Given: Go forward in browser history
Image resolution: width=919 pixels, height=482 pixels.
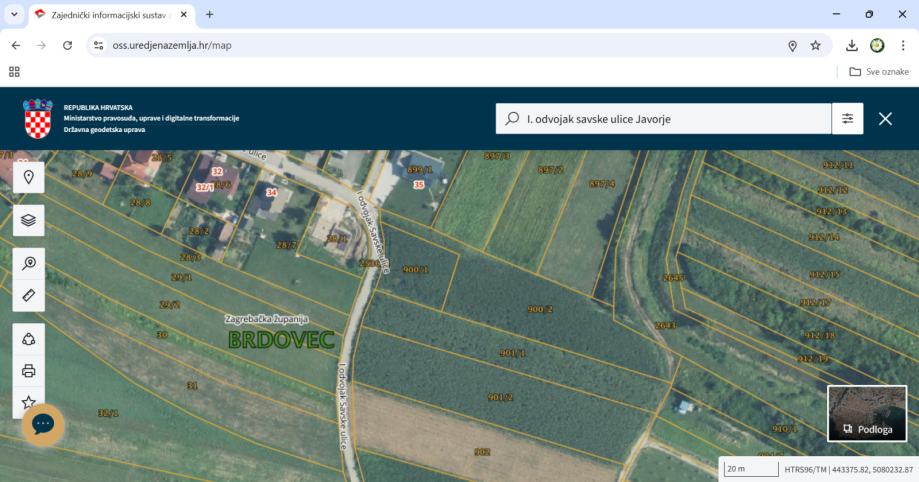Looking at the screenshot, I should 42,45.
